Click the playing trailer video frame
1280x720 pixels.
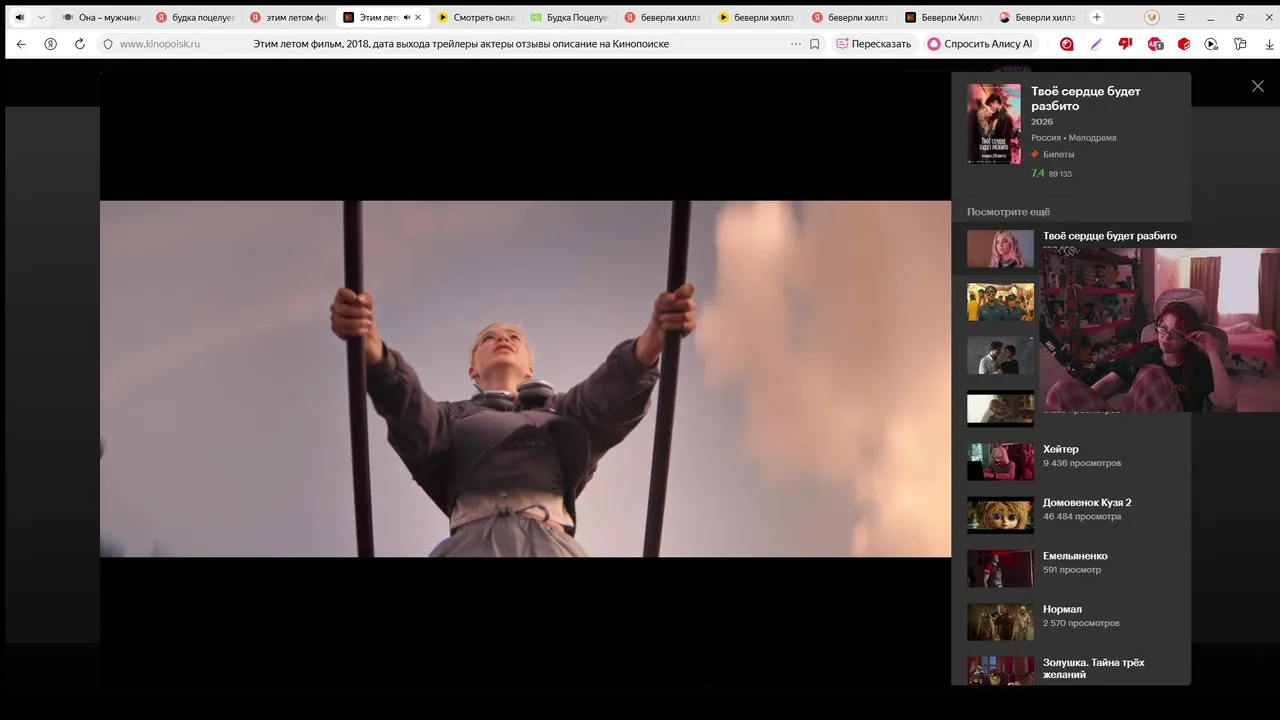pyautogui.click(x=525, y=379)
